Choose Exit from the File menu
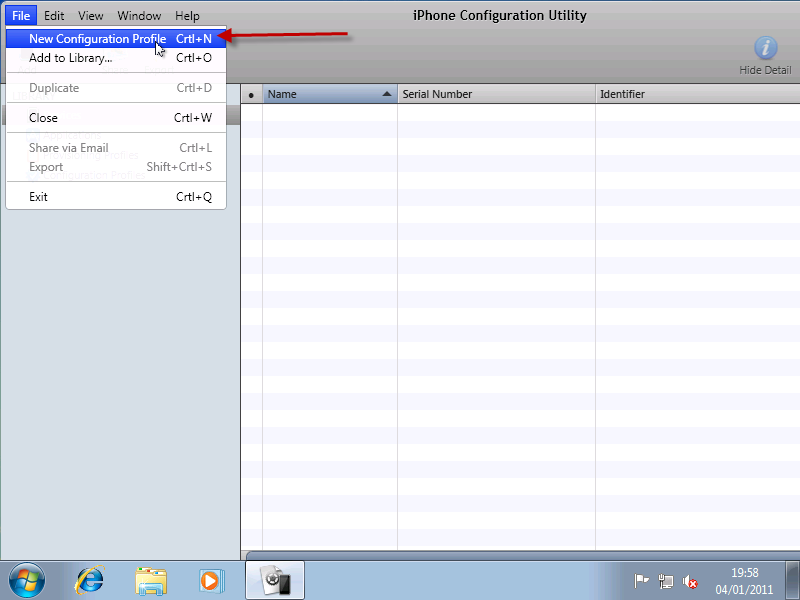 tap(38, 197)
